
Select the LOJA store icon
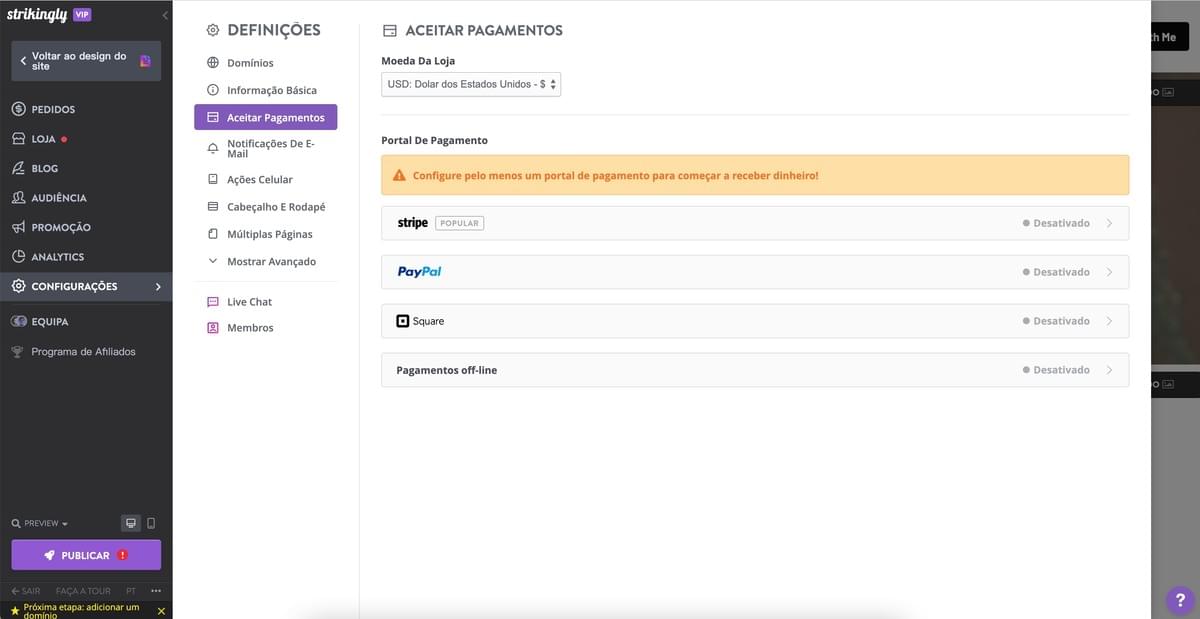click(x=18, y=138)
